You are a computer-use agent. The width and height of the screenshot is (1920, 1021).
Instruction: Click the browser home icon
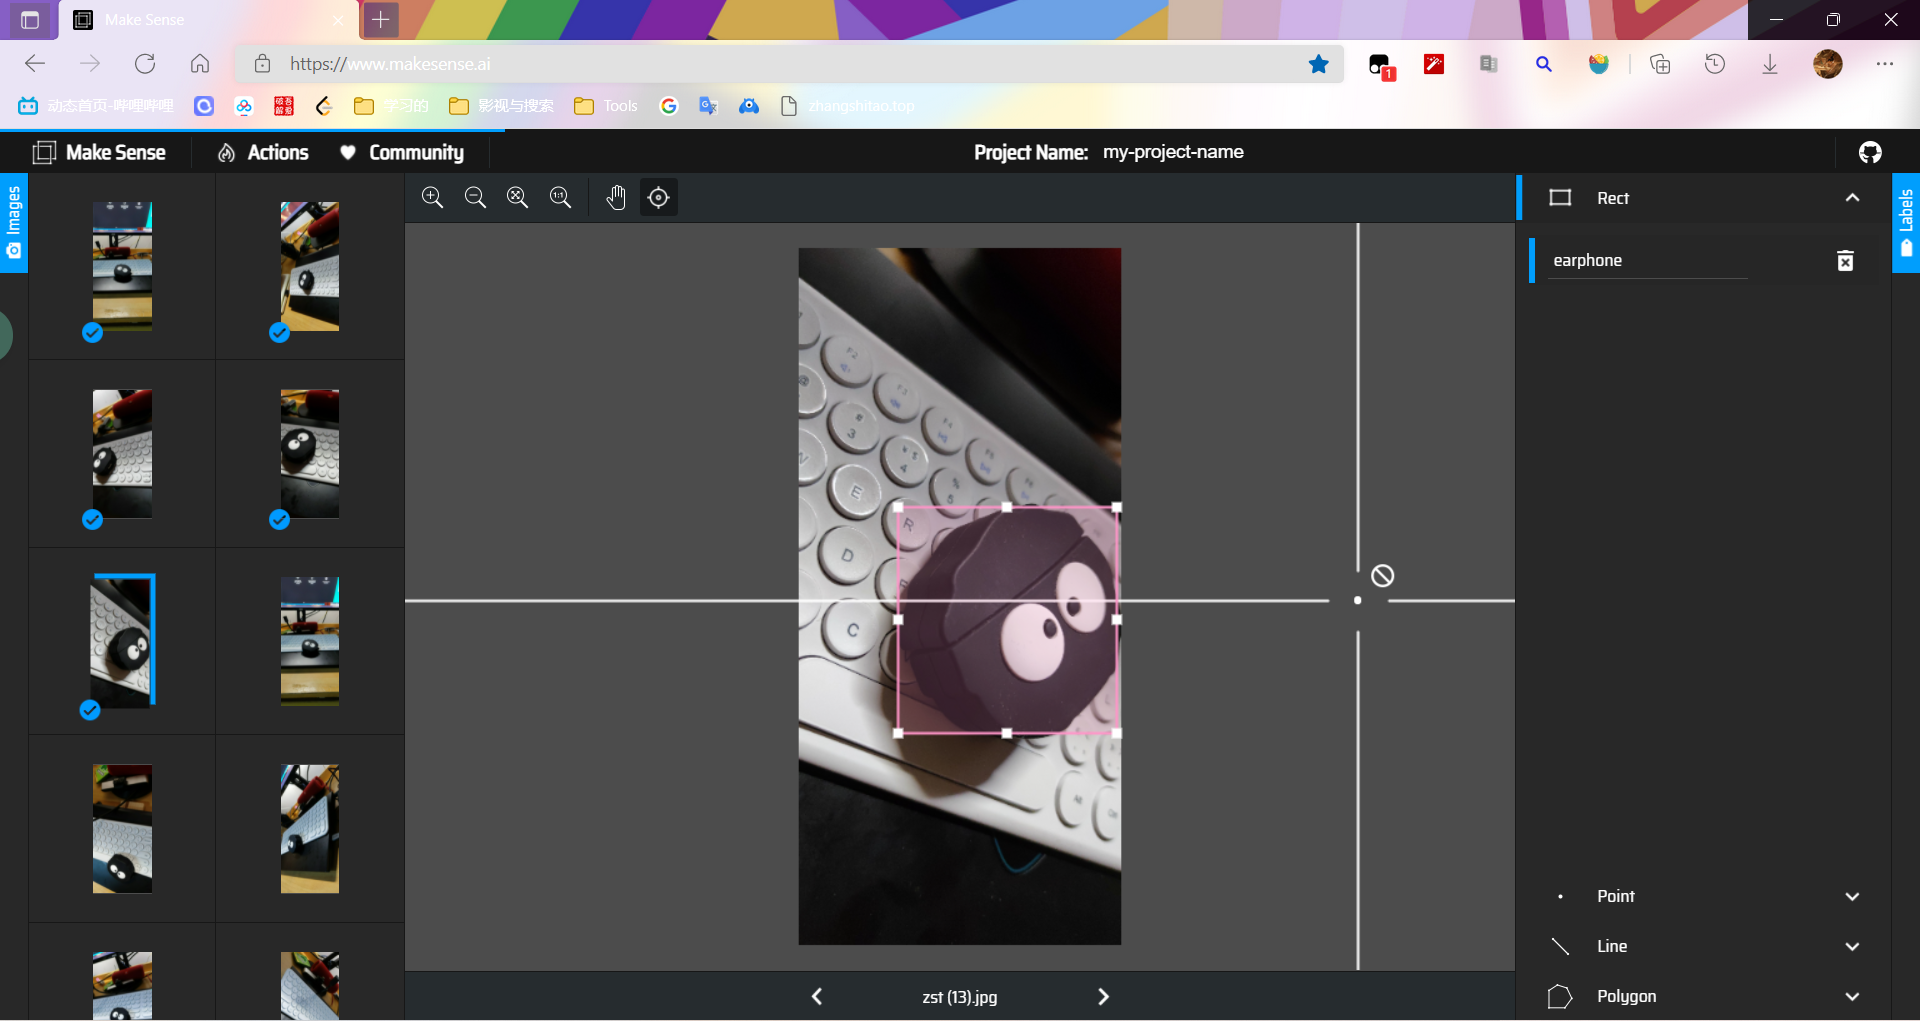[x=200, y=64]
